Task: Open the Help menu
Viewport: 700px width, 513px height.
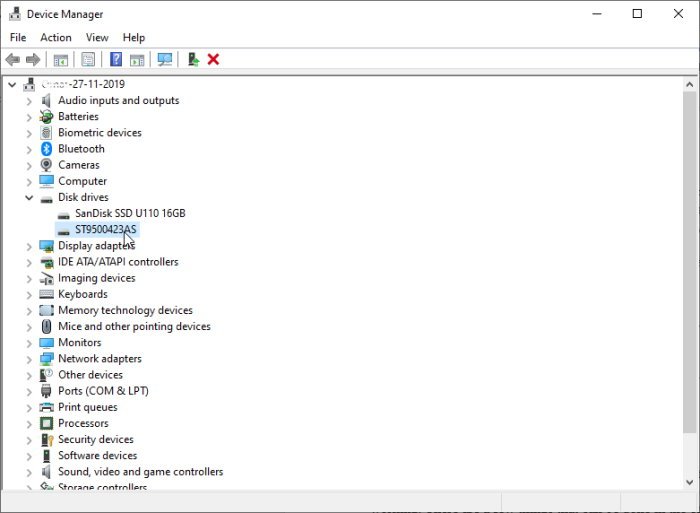Action: pyautogui.click(x=134, y=38)
